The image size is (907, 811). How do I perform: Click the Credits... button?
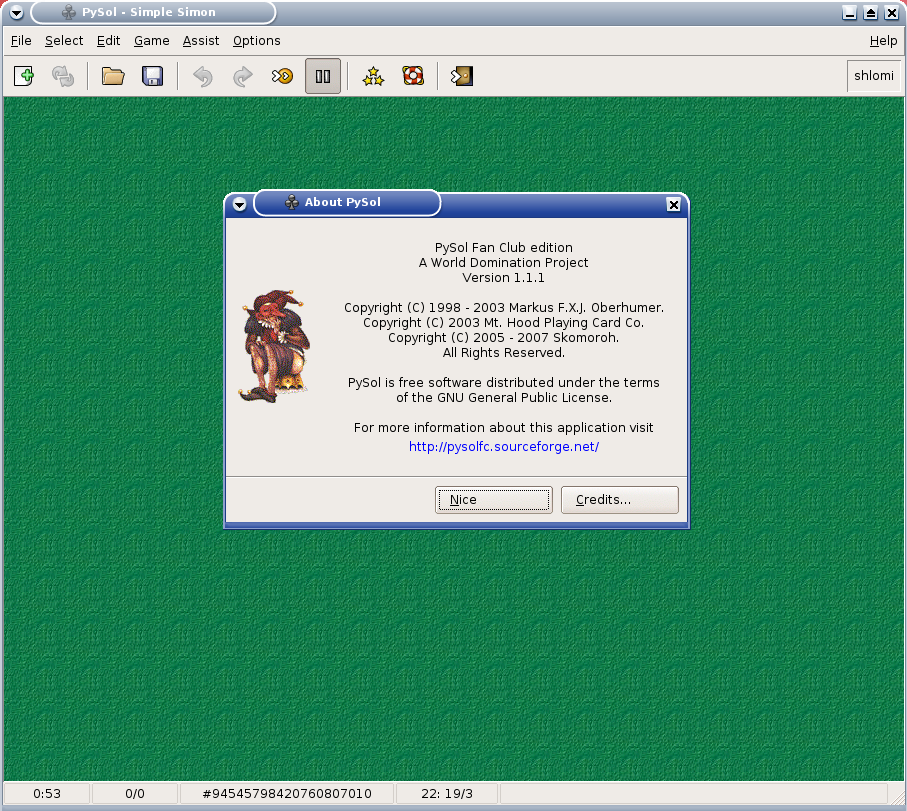pos(620,500)
